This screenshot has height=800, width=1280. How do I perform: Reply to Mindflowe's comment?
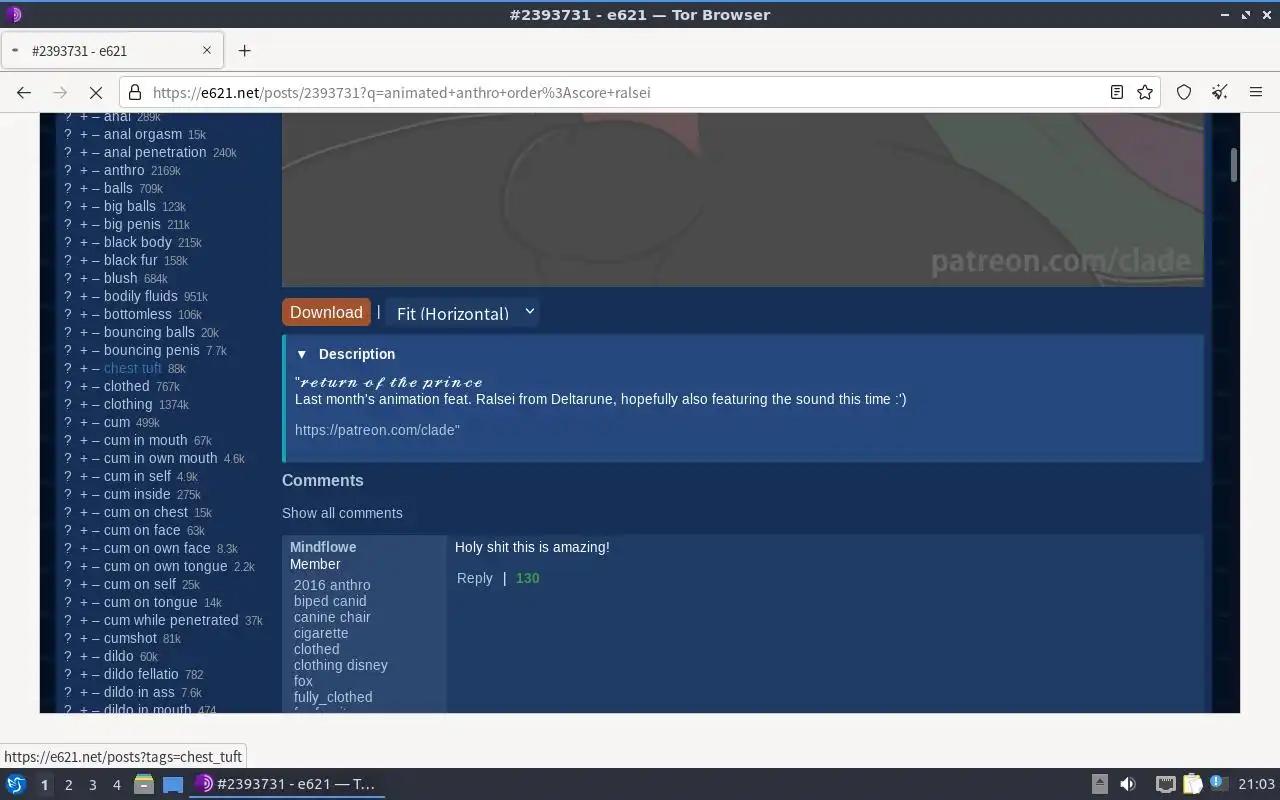[x=474, y=578]
